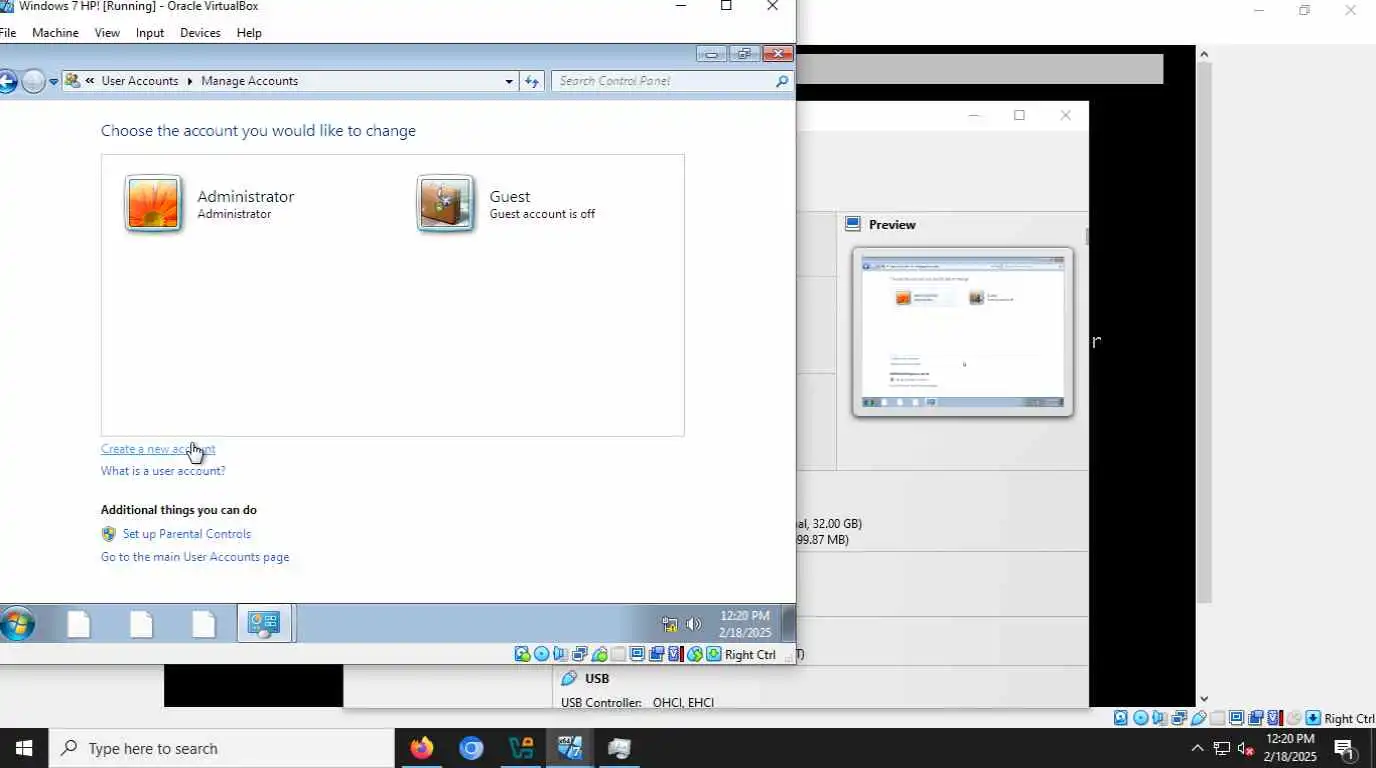Focus the Search Control Panel field
Screen dimensions: 1376x768
[672, 81]
